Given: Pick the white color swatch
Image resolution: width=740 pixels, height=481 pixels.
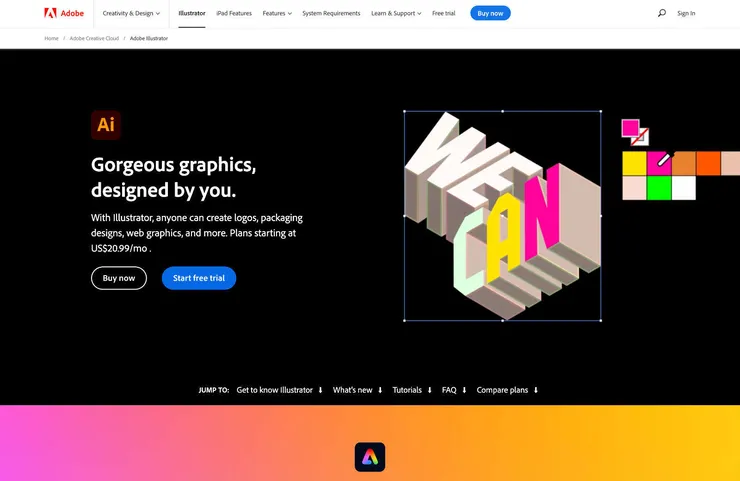Looking at the screenshot, I should (683, 188).
